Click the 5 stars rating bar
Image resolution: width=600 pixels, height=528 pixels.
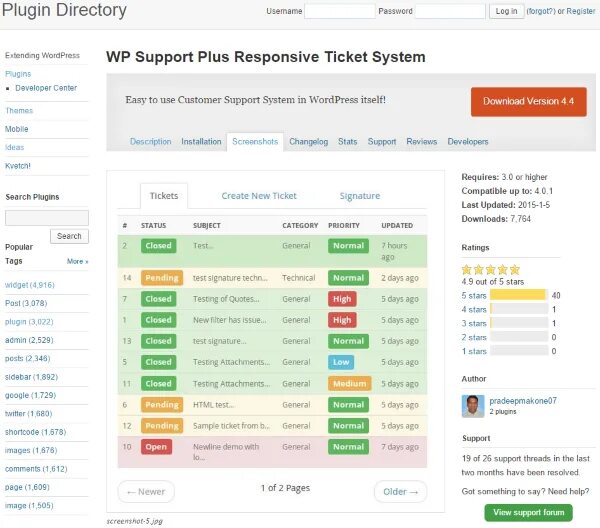[x=518, y=295]
